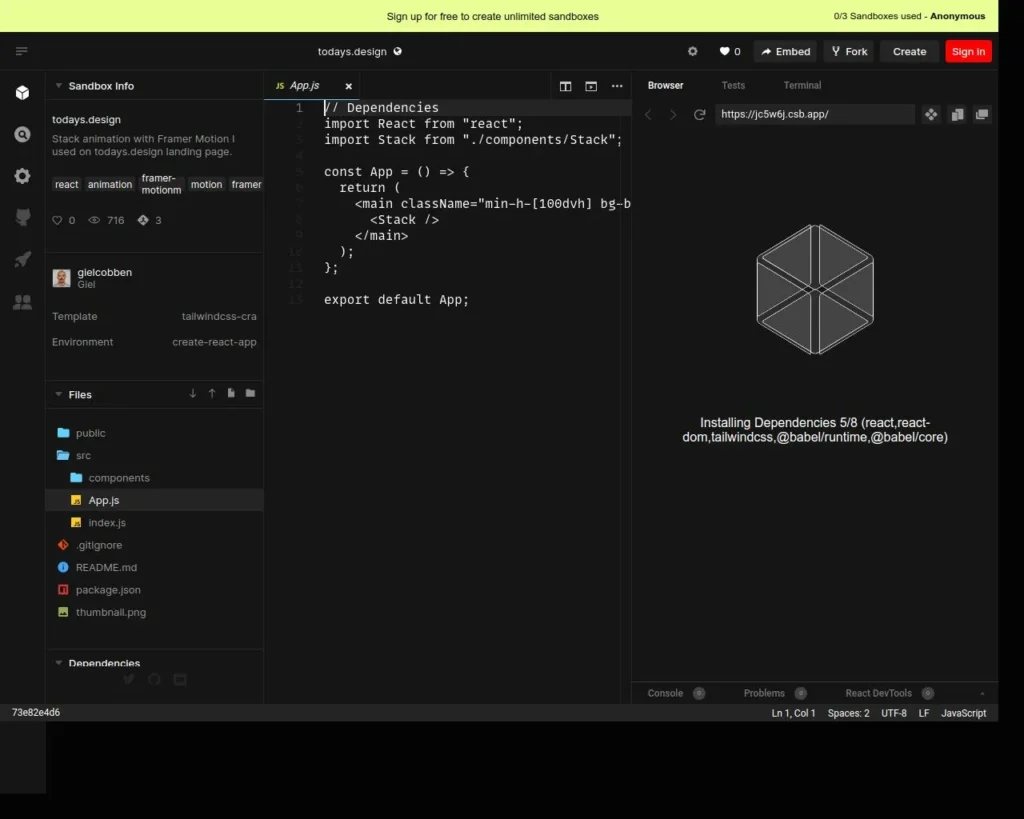Click the split editor layout icon
Screen dimensions: 1024x819
(x=566, y=86)
